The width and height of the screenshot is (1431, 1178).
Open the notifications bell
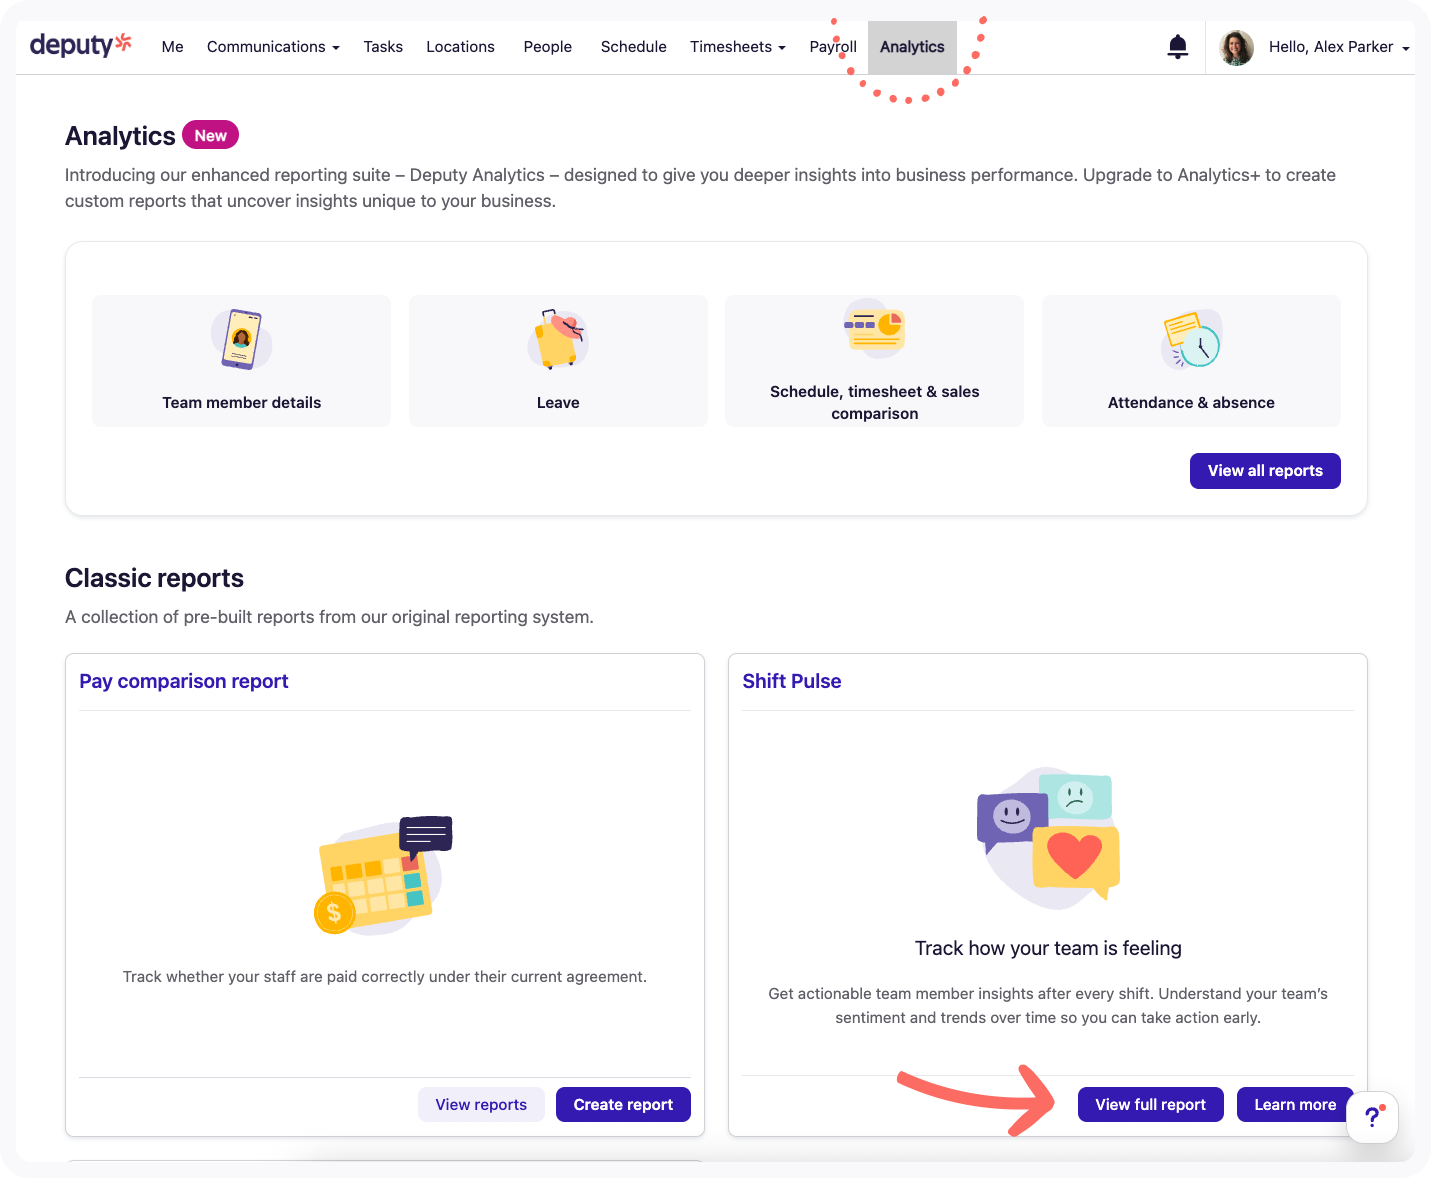(1178, 47)
